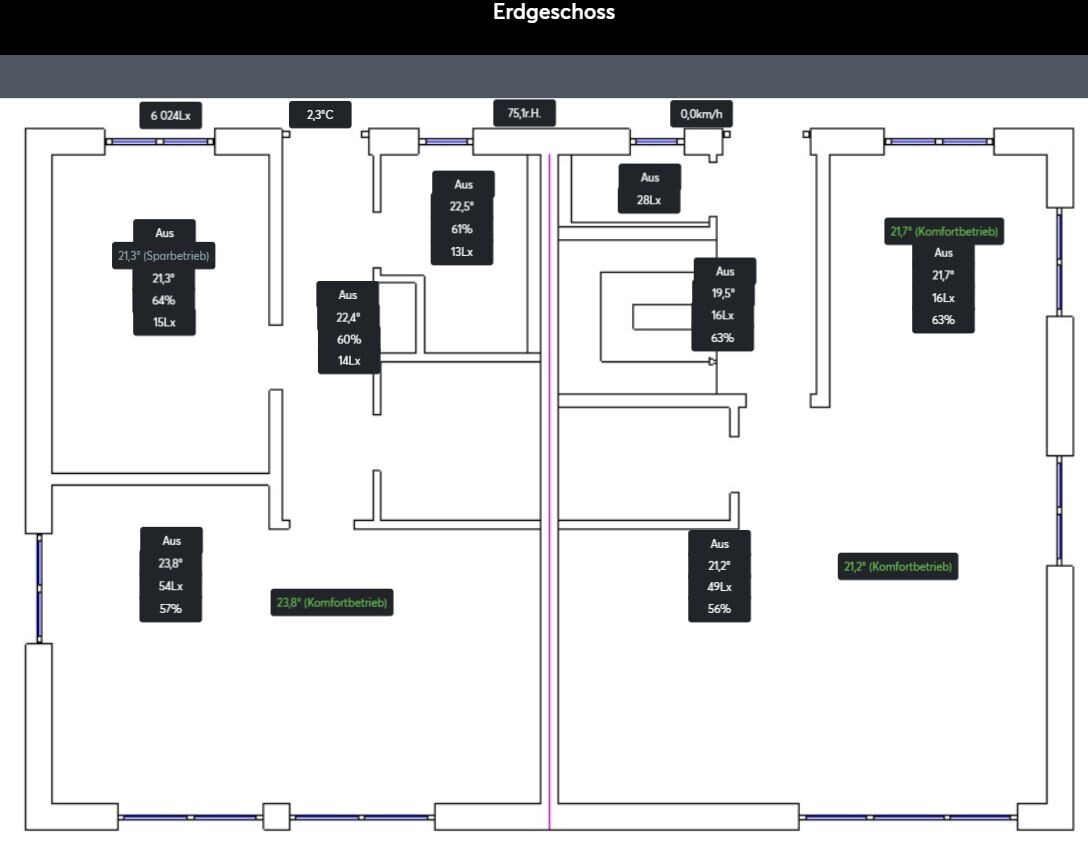The height and width of the screenshot is (842, 1088).
Task: Toggle the Aus switch above 21,3° (Sparbetrieb)
Action: click(164, 233)
